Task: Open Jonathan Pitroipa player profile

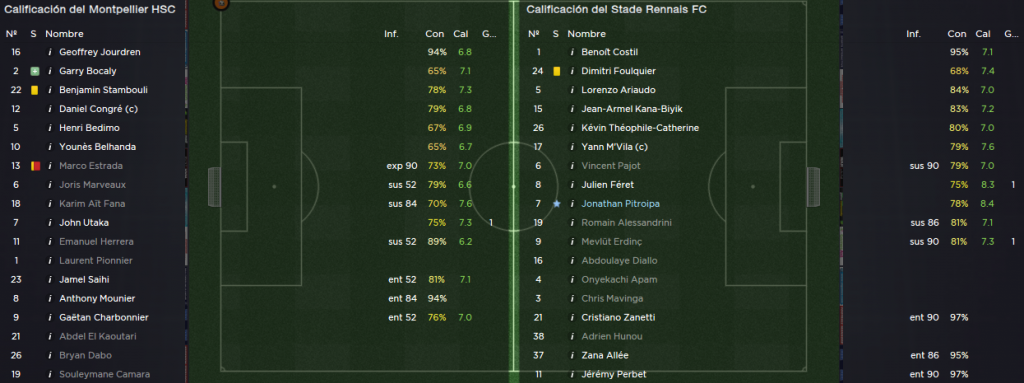Action: pyautogui.click(x=618, y=204)
